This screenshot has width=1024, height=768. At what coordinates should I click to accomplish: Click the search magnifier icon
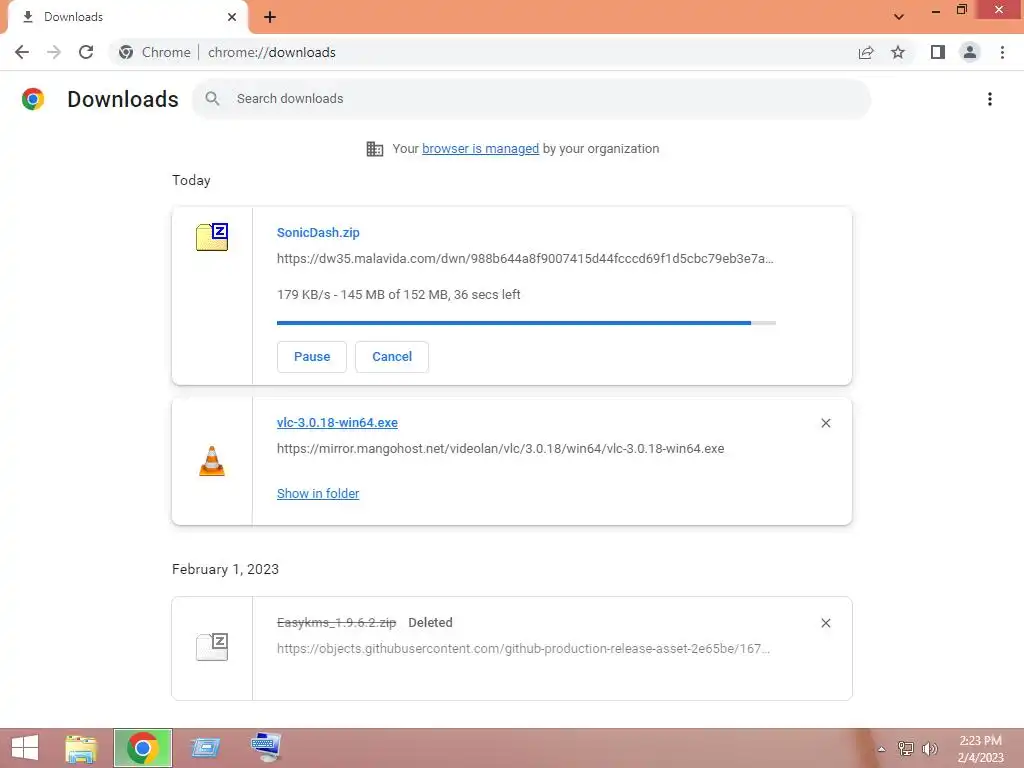[x=212, y=99]
